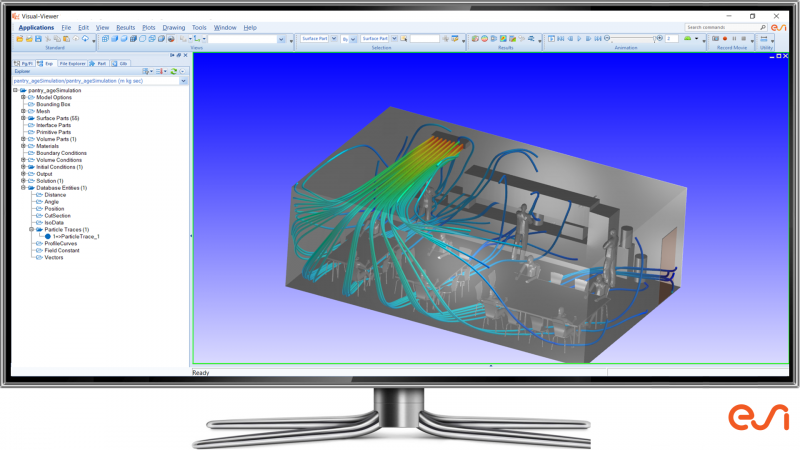Click the Explorer filter icon with red marker
Viewport: 800px width, 450px height.
159,71
